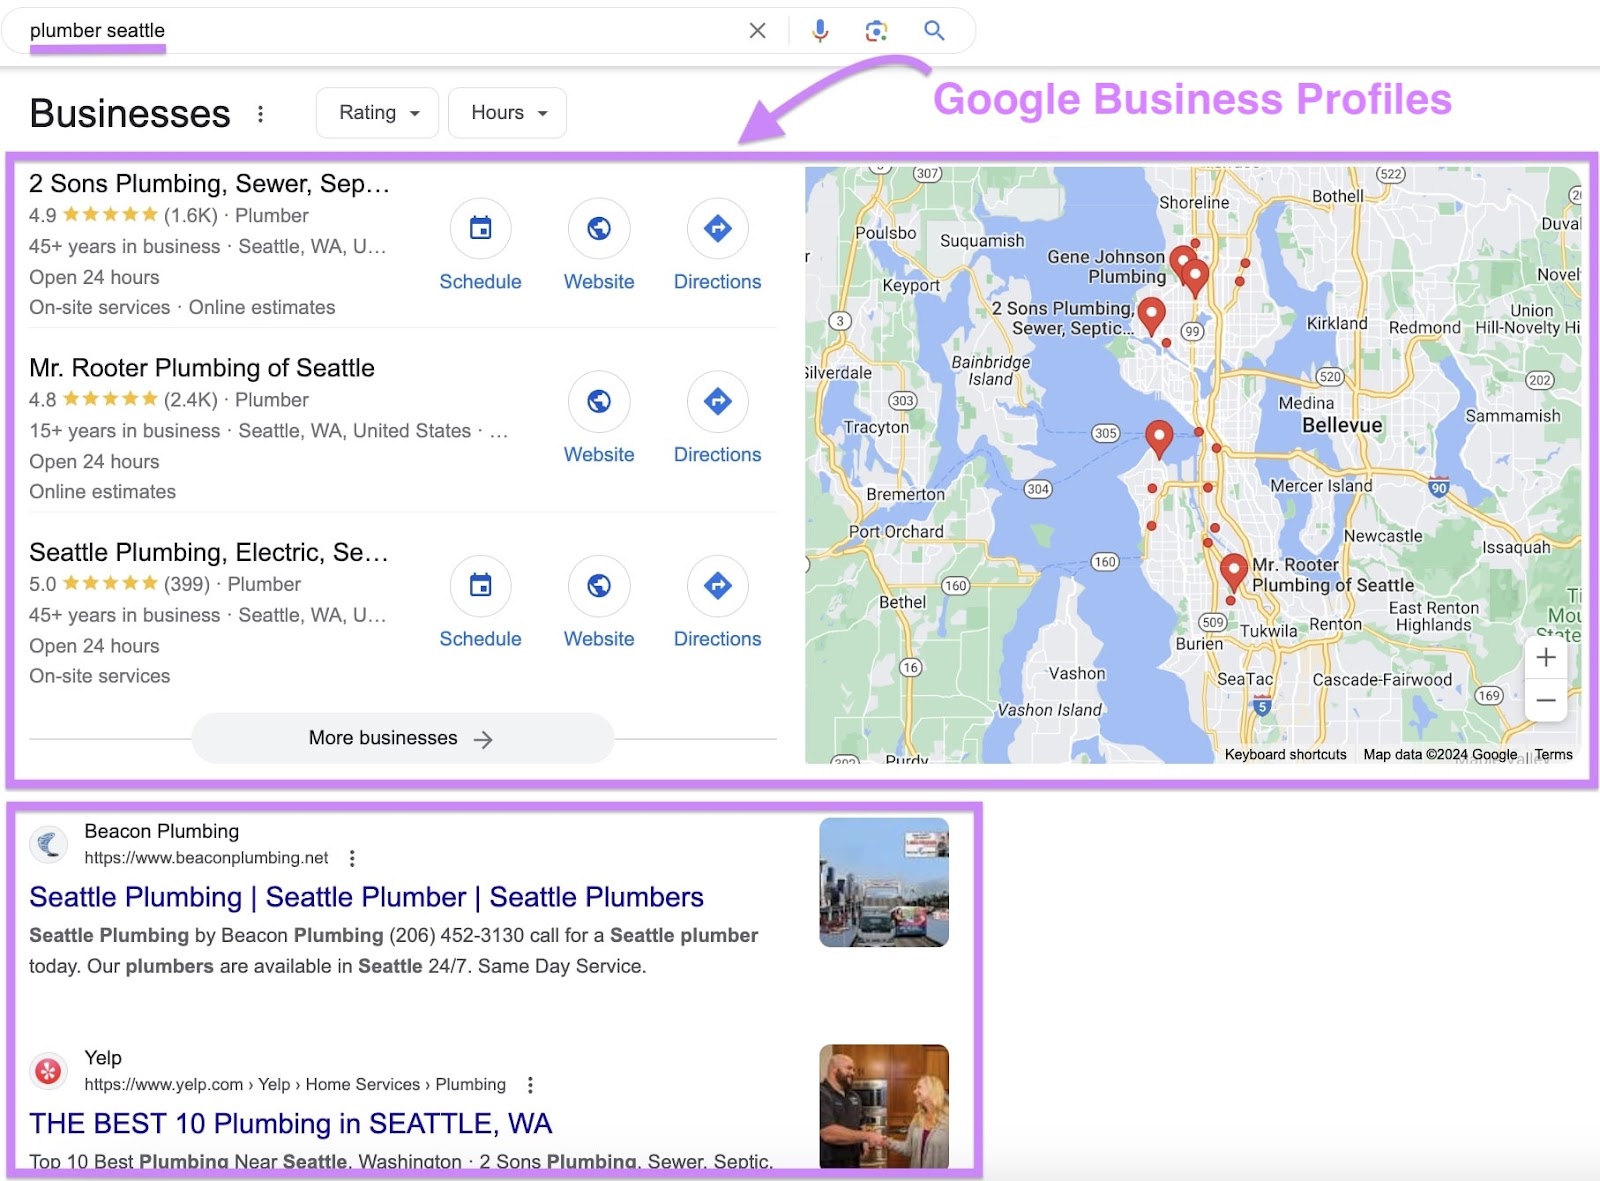Zoom out on the map using the minus control
The image size is (1600, 1181).
point(1545,700)
